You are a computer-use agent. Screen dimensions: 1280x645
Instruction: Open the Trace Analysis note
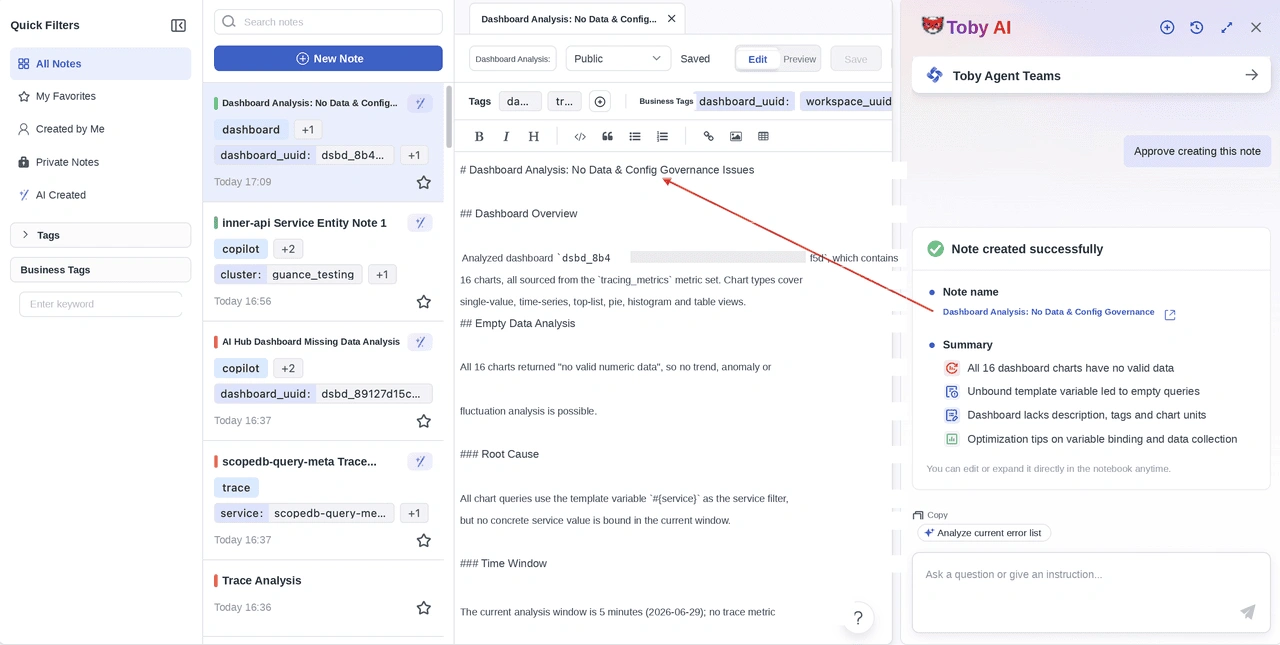pos(261,580)
